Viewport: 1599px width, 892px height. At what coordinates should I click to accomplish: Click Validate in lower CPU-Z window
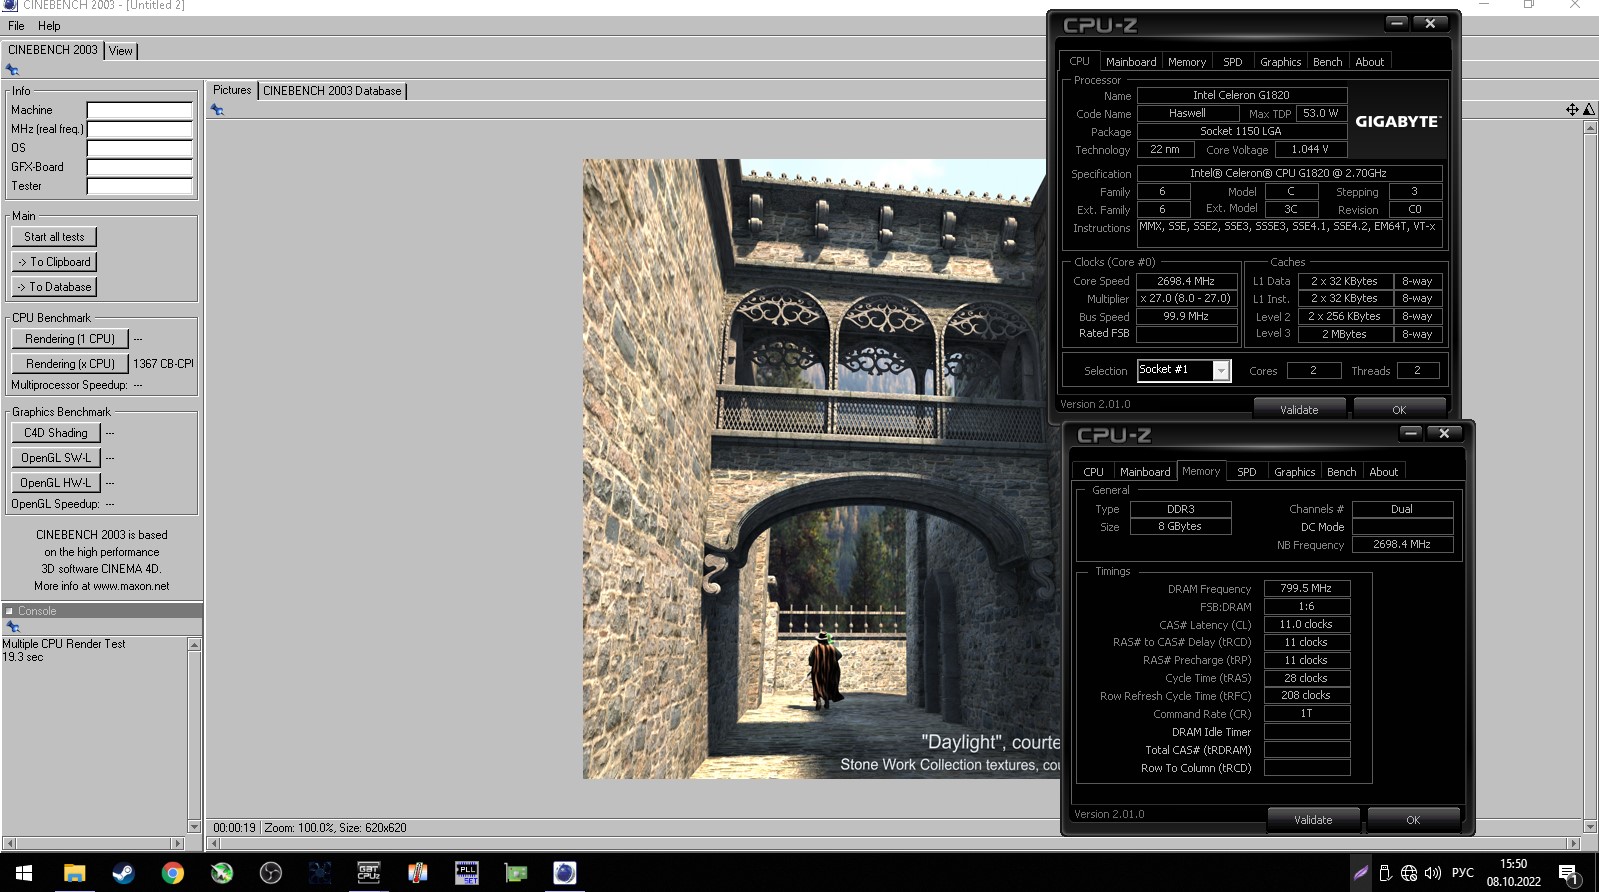coord(1313,820)
